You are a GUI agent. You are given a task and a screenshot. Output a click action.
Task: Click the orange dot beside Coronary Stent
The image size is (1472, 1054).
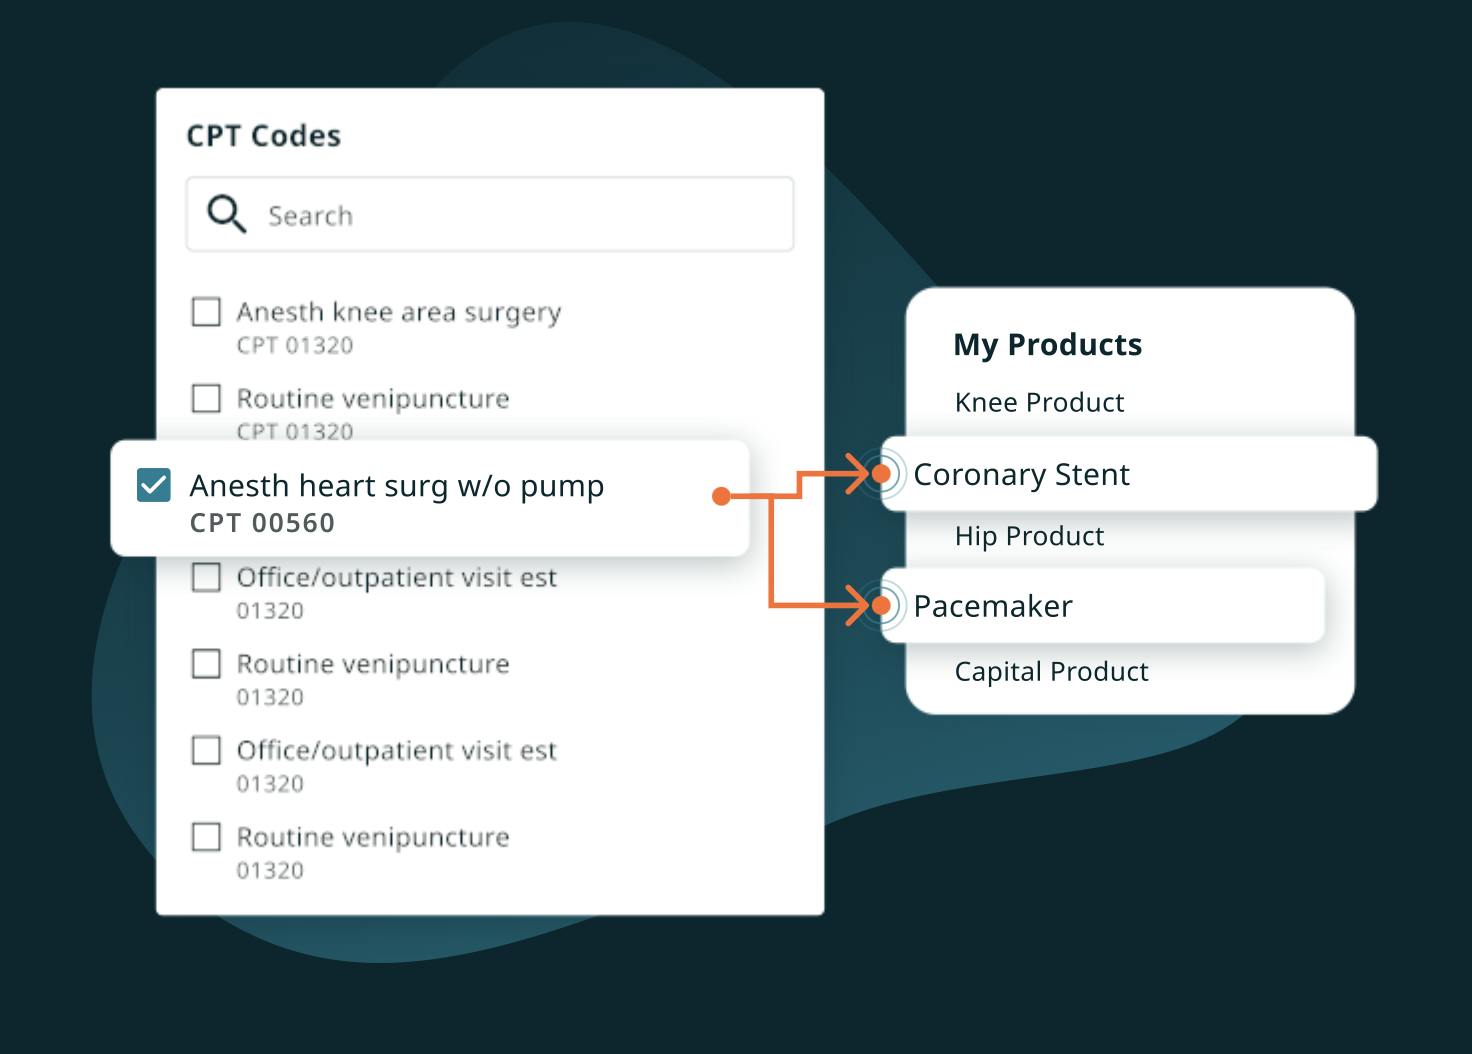(x=881, y=473)
